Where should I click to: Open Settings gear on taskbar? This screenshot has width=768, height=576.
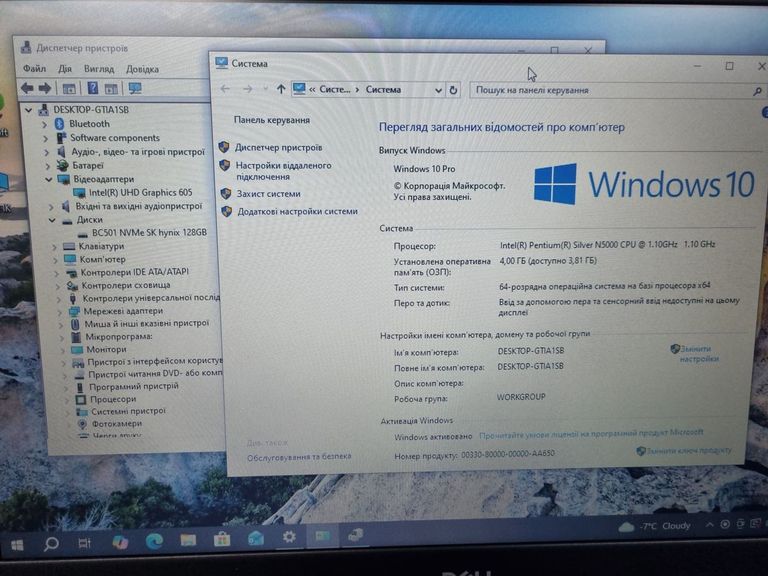pos(289,537)
